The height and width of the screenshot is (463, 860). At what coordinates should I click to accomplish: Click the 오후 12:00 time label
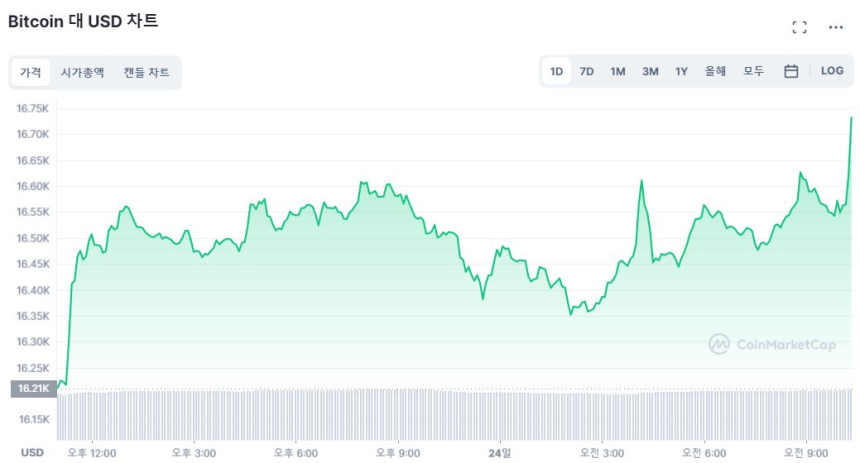coord(92,453)
